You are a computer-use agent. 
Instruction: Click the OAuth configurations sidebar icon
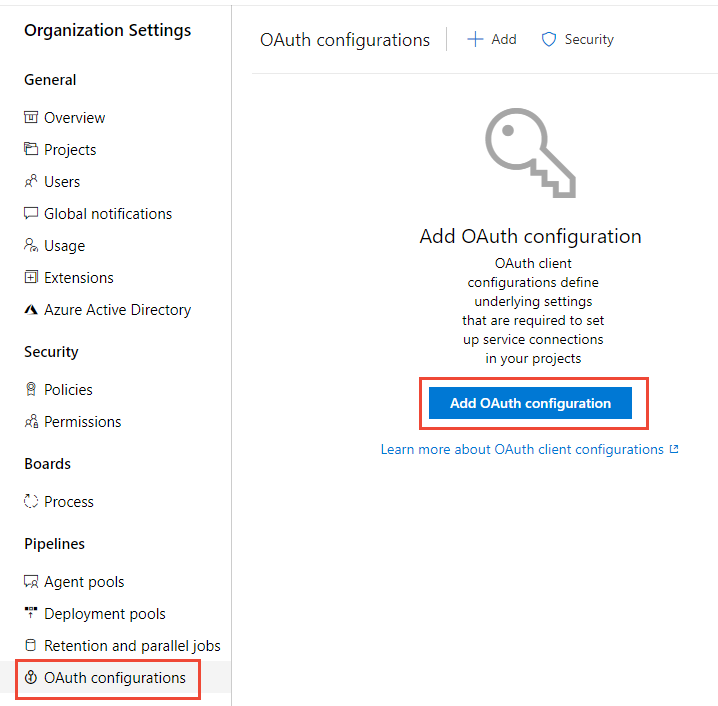31,677
